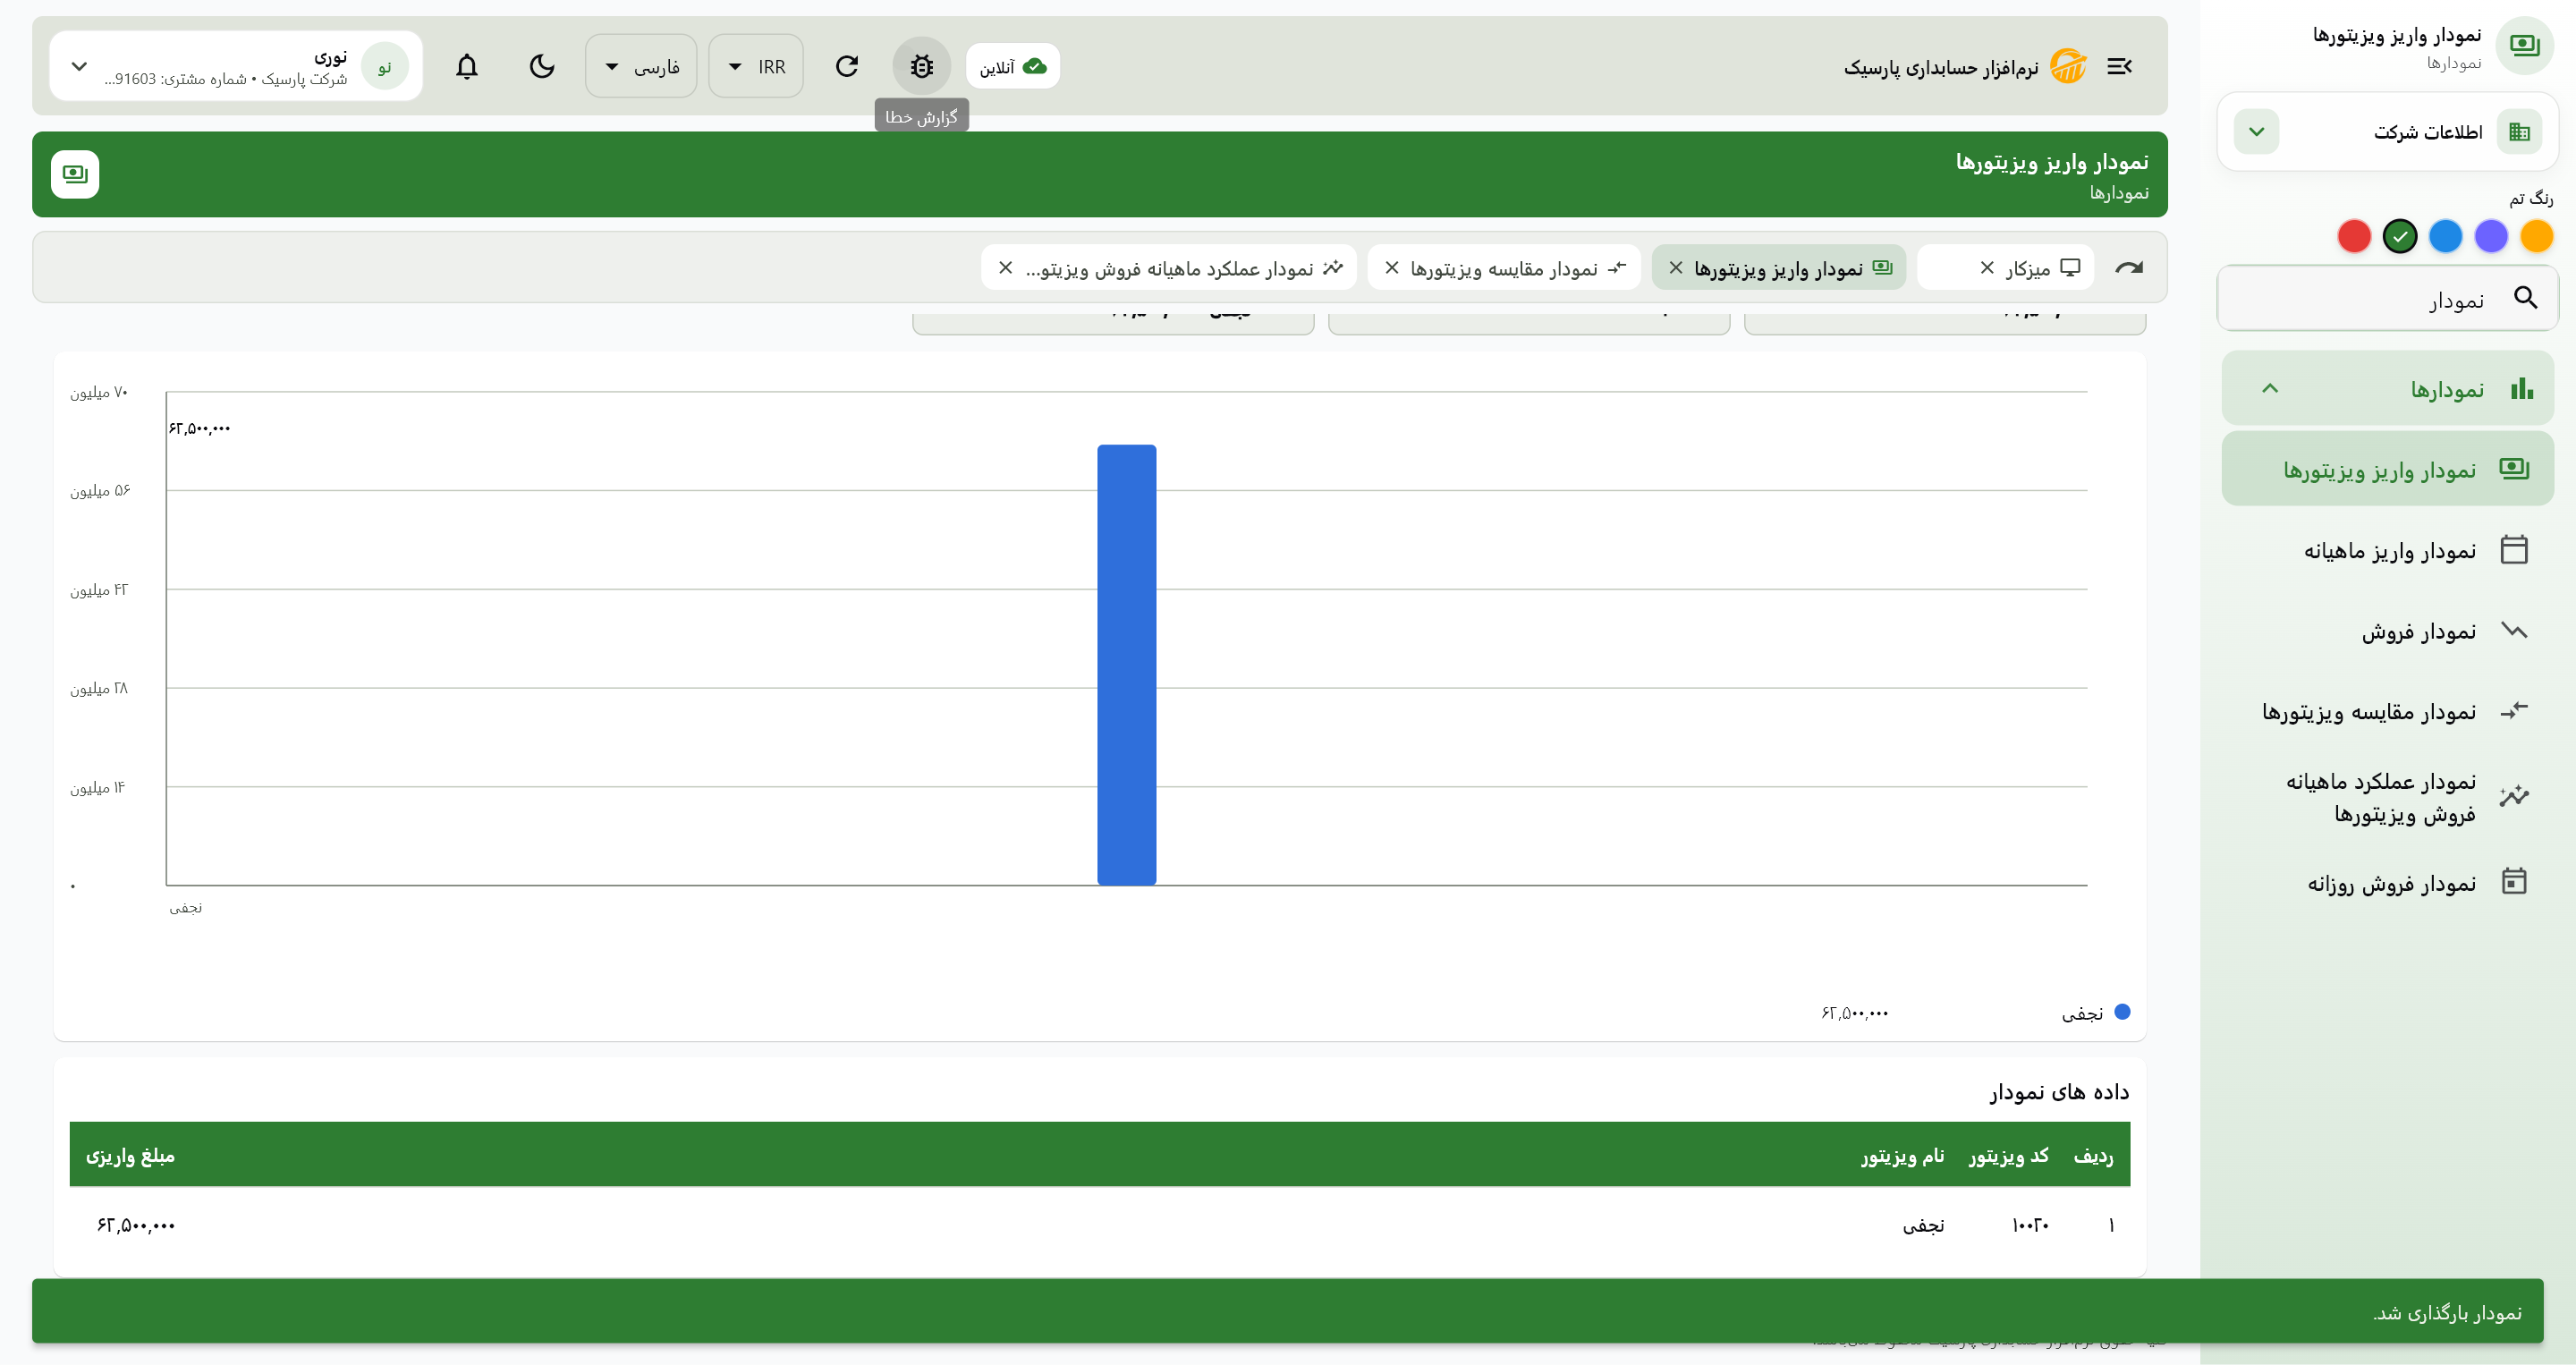The height and width of the screenshot is (1365, 2576).
Task: Click the نمودار بارگذاری شد notification
Action: [1288, 1311]
